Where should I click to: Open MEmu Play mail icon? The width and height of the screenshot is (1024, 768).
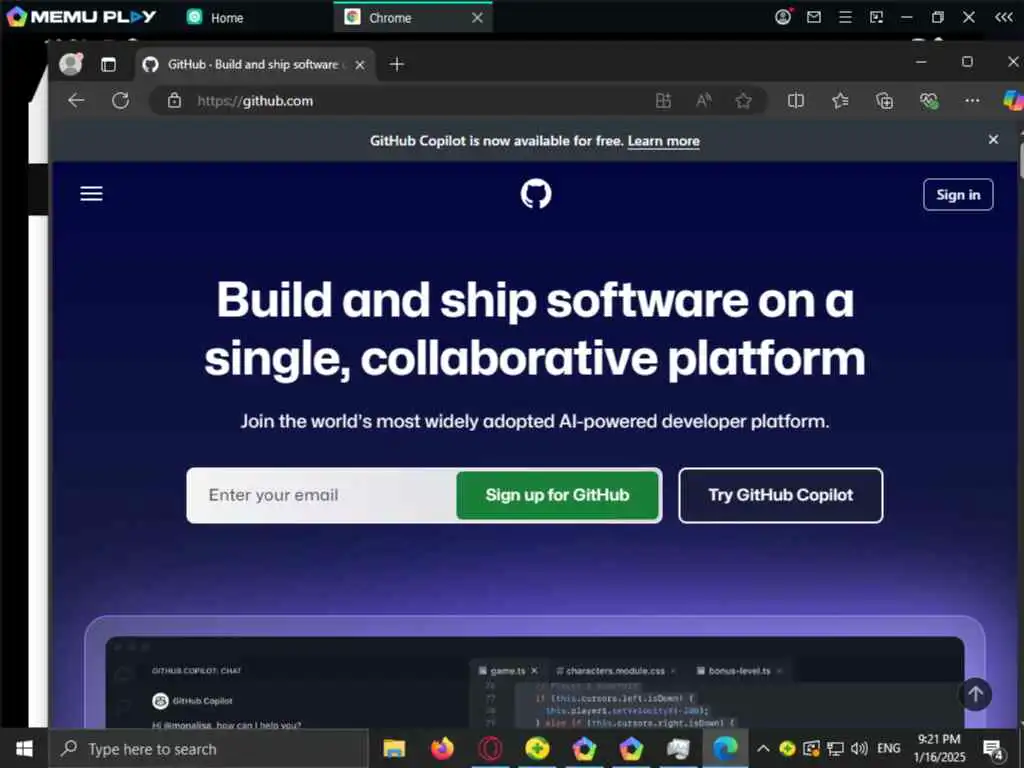pyautogui.click(x=814, y=17)
